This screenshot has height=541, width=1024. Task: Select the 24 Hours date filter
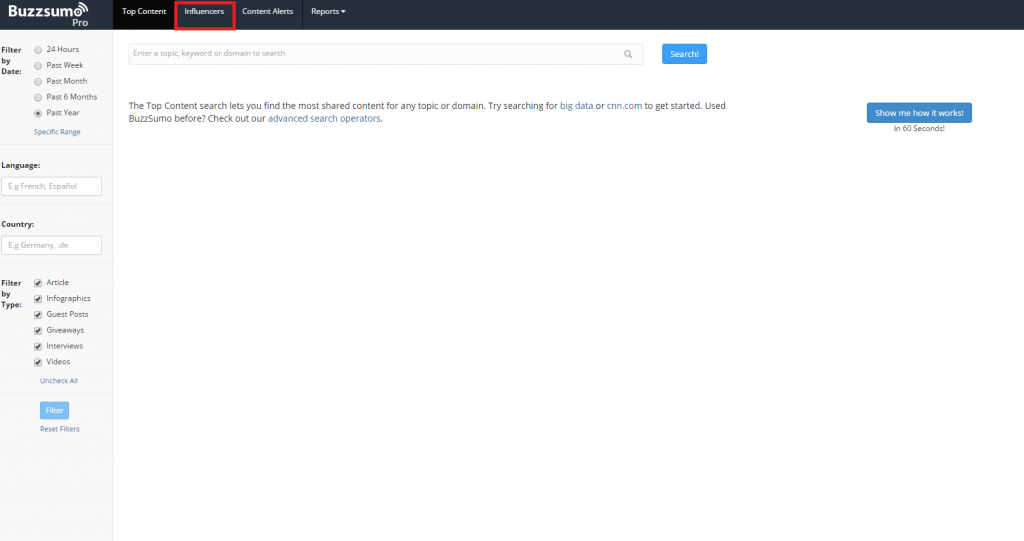pos(38,50)
